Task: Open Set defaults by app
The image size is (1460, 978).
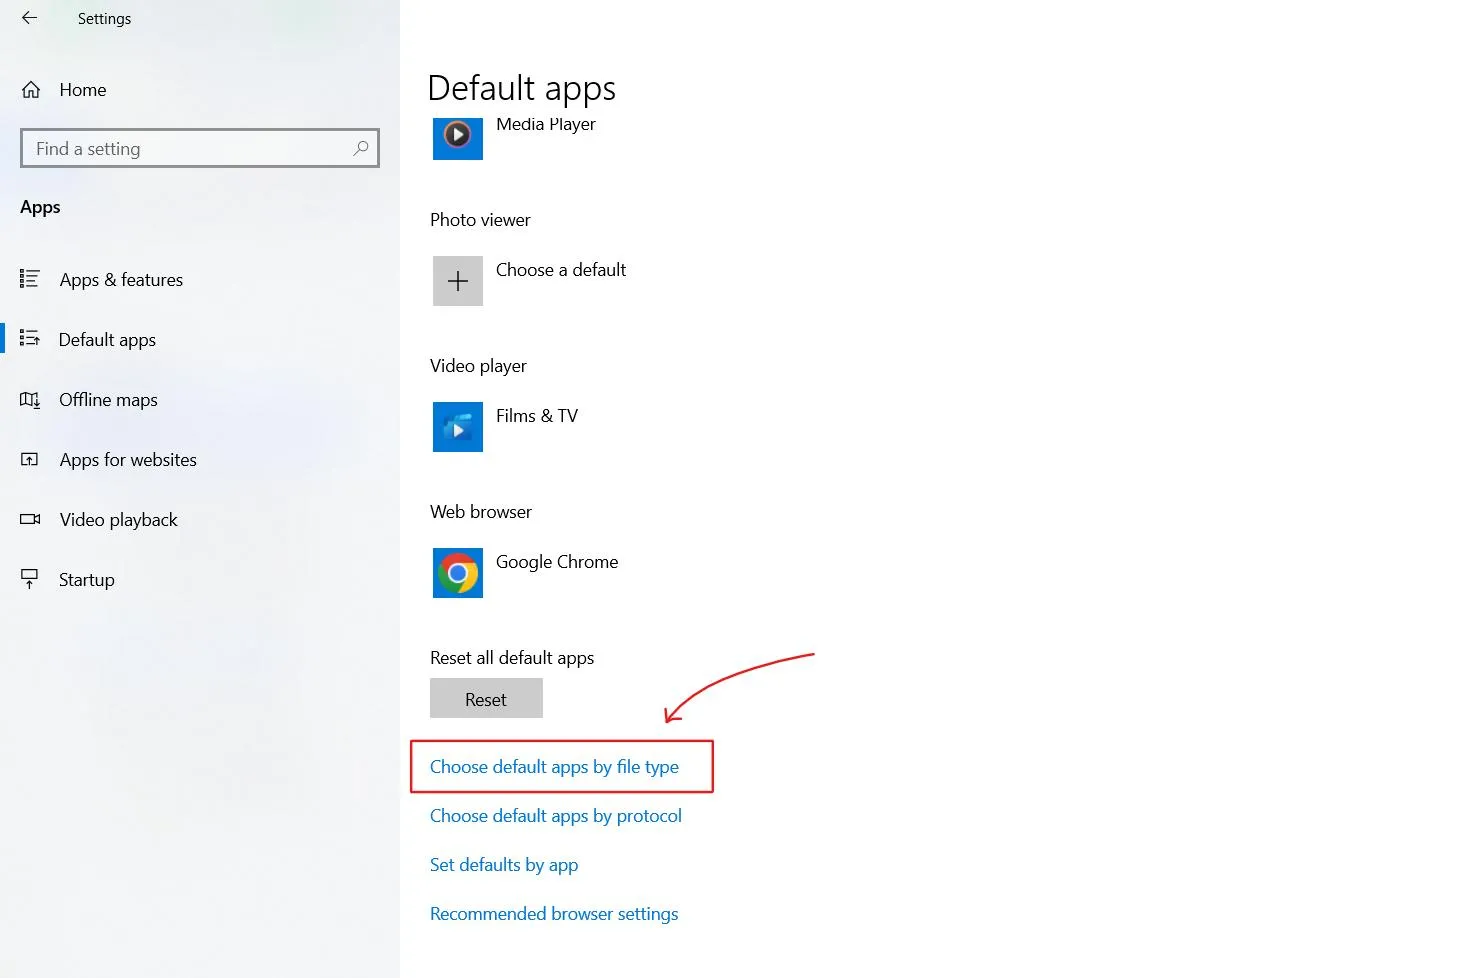Action: click(504, 864)
